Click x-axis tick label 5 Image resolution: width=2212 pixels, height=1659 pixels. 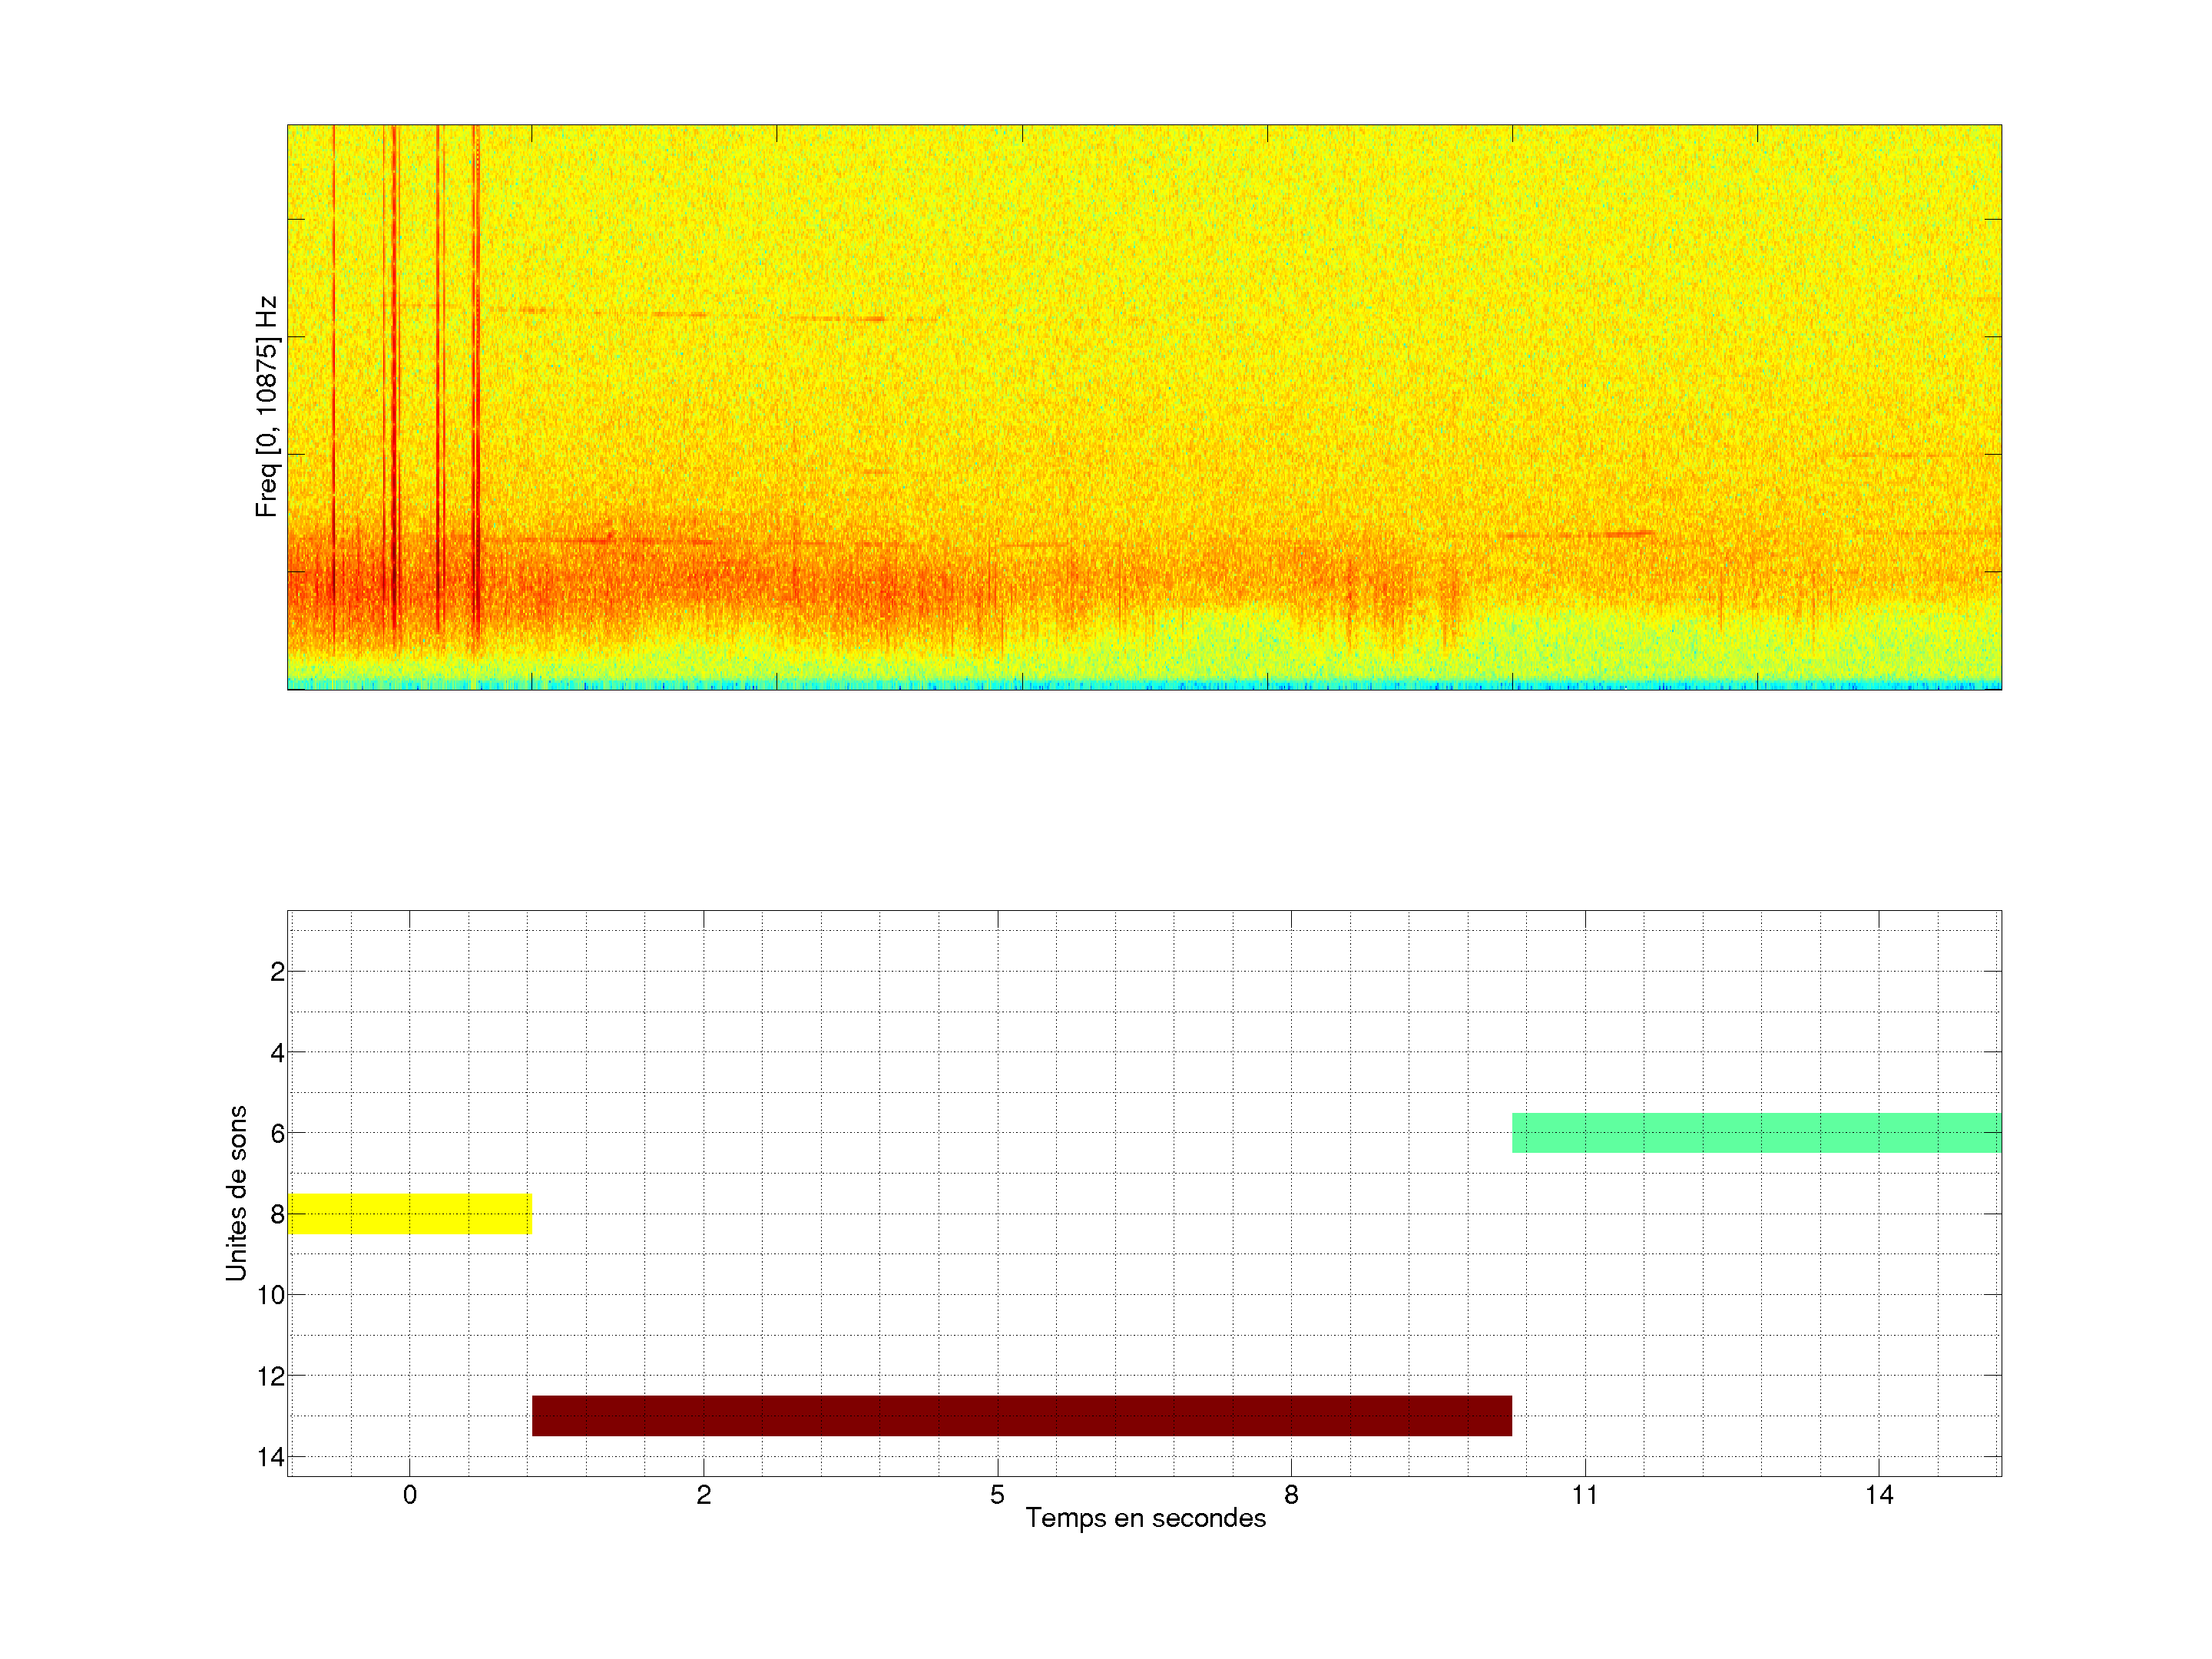pyautogui.click(x=997, y=1495)
